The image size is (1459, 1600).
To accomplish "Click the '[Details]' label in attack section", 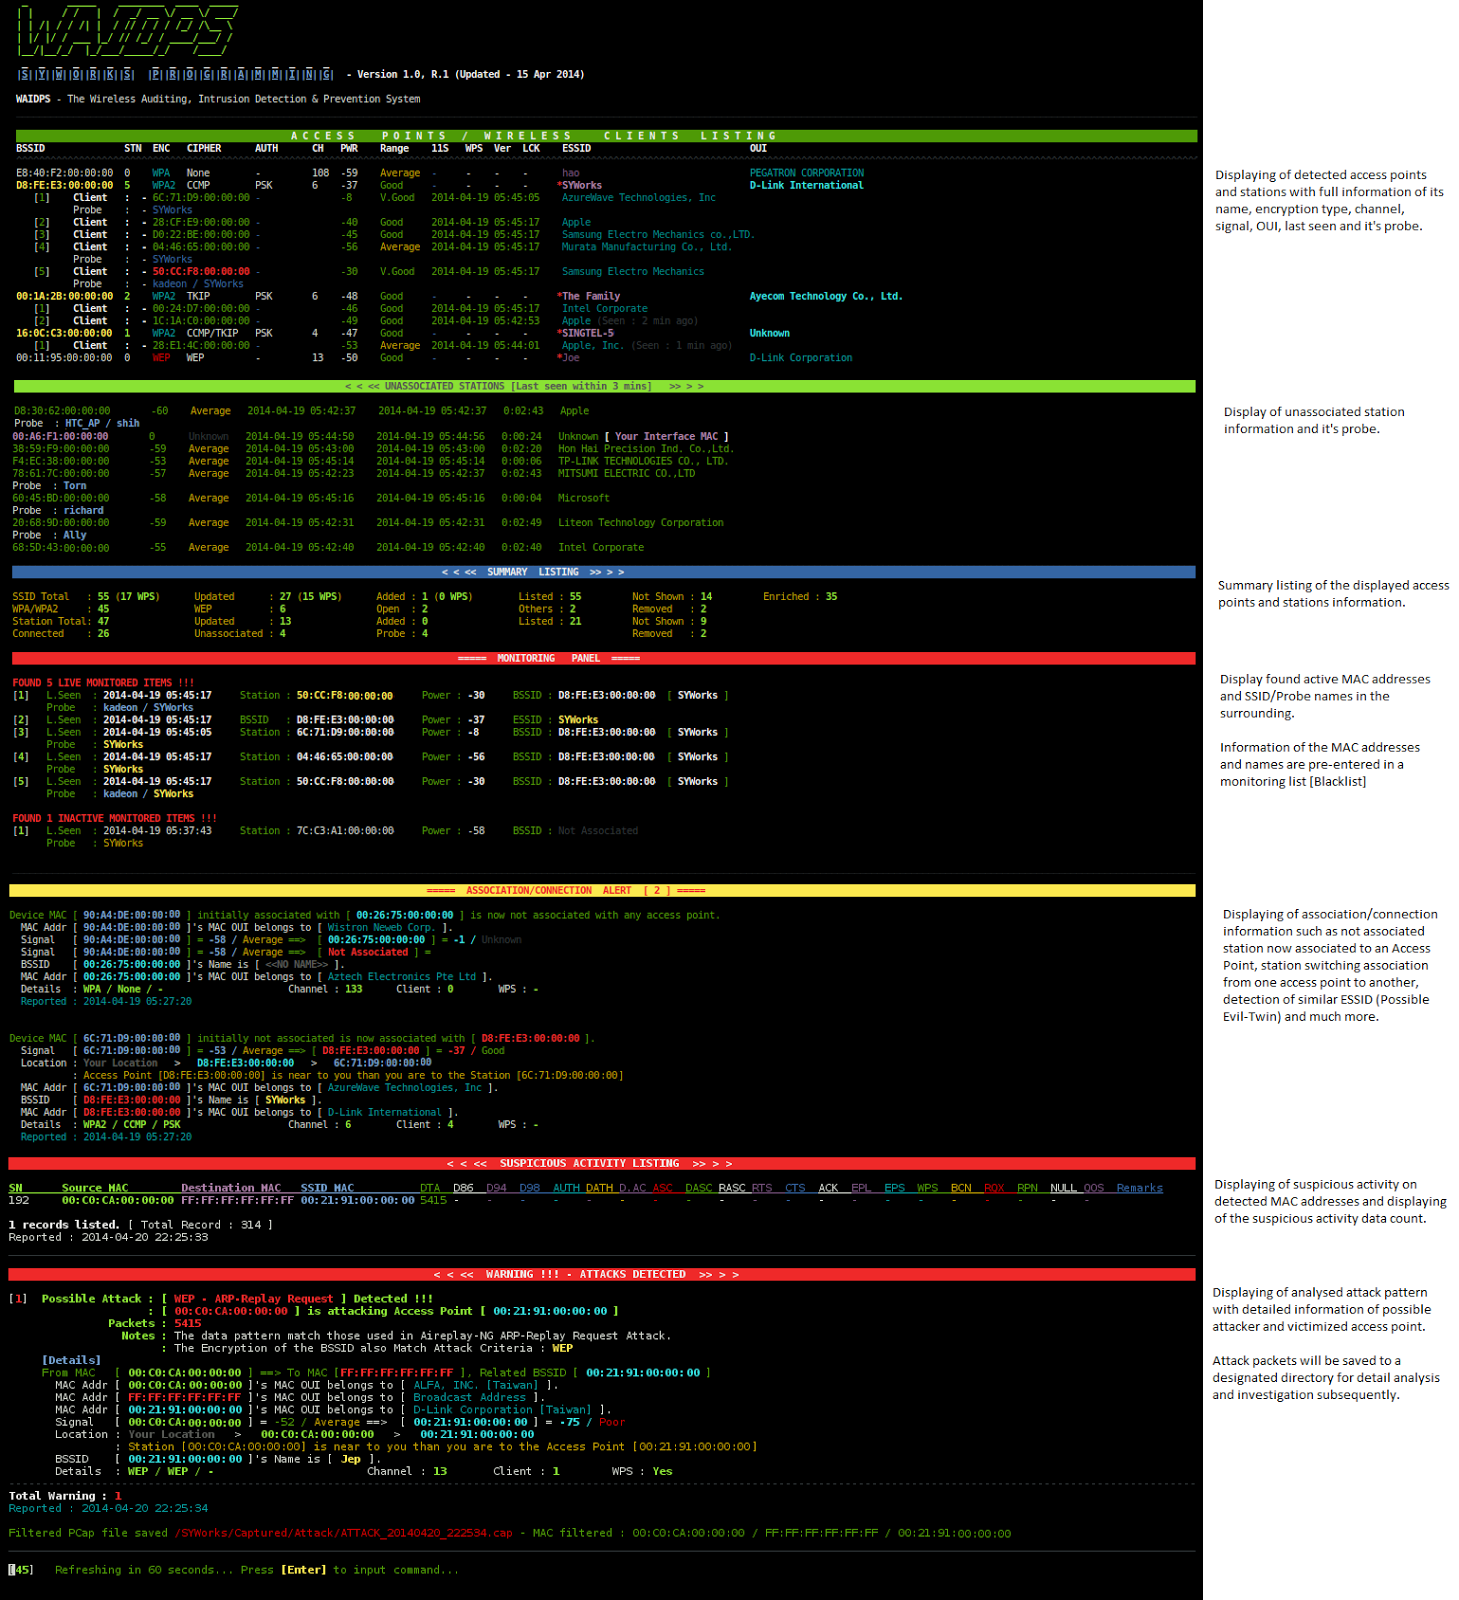I will (x=71, y=1360).
